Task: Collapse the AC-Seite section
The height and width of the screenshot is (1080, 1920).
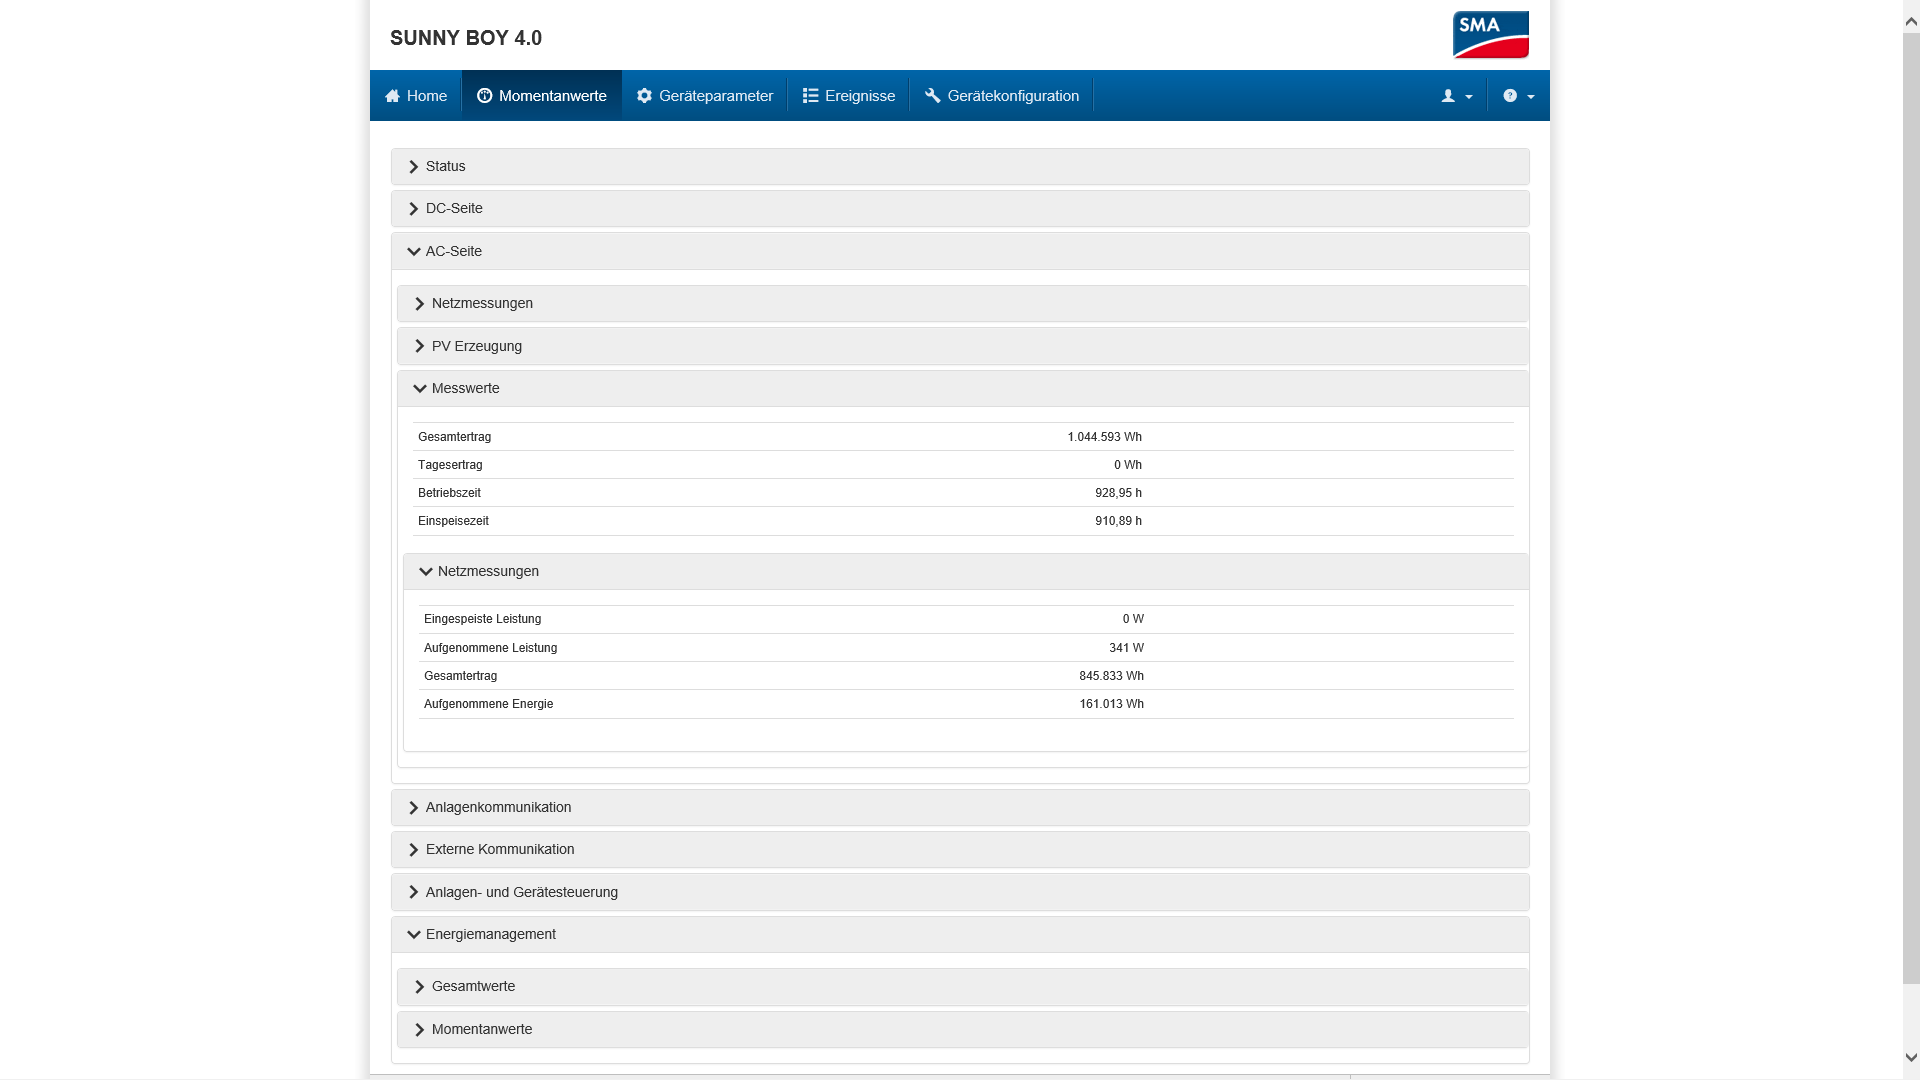Action: click(454, 251)
